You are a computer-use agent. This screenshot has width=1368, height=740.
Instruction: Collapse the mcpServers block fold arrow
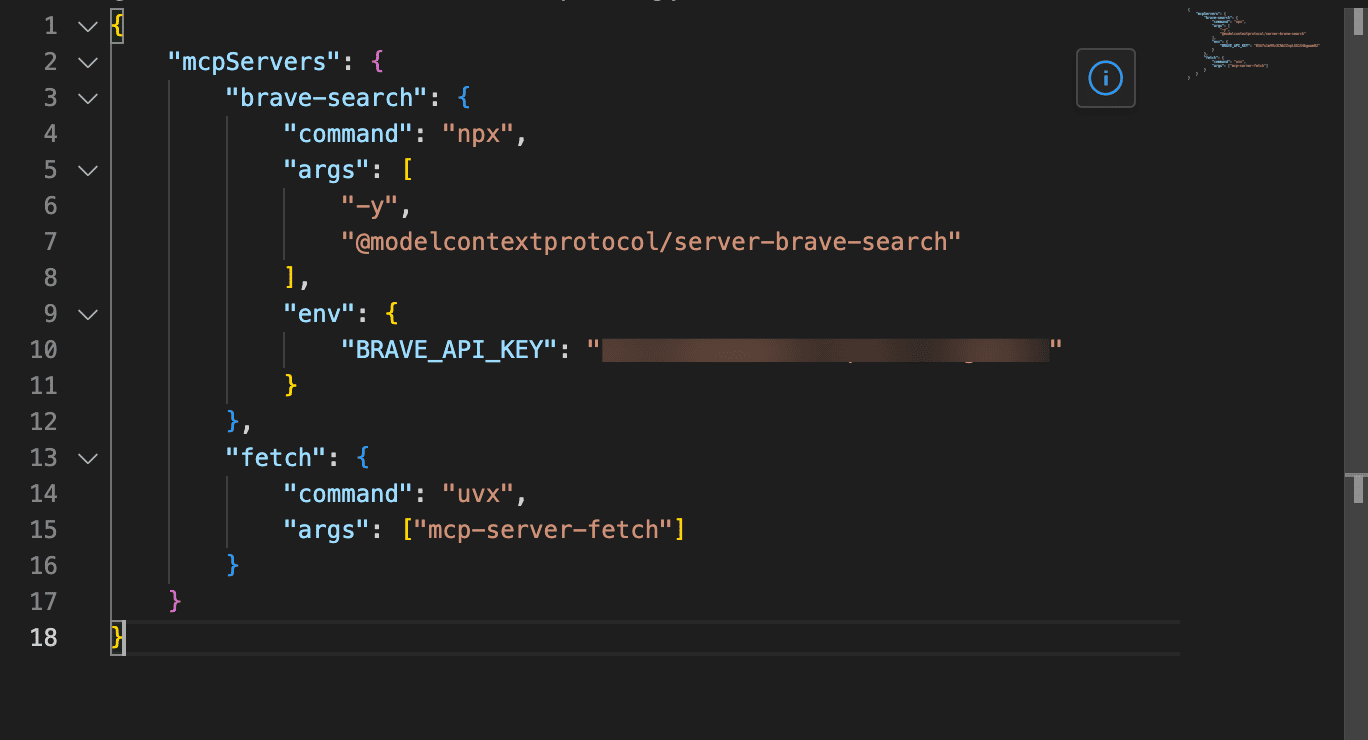coord(88,62)
